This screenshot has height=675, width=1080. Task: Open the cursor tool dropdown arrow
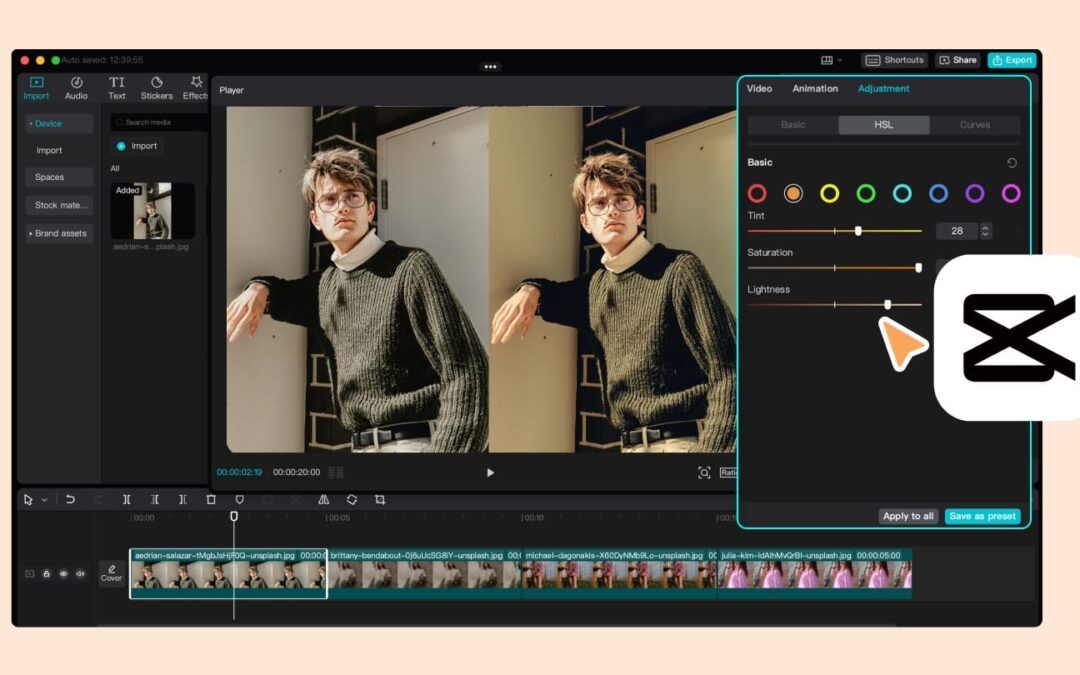pyautogui.click(x=44, y=500)
